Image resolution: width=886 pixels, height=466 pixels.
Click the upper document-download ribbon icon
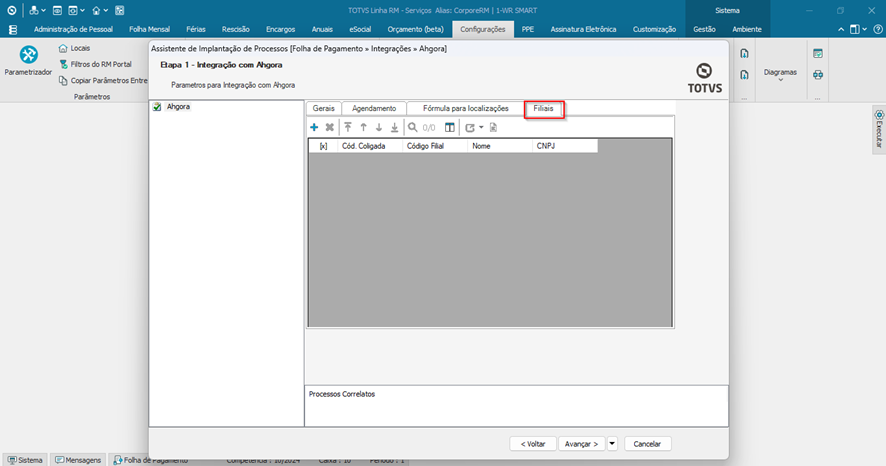click(745, 54)
